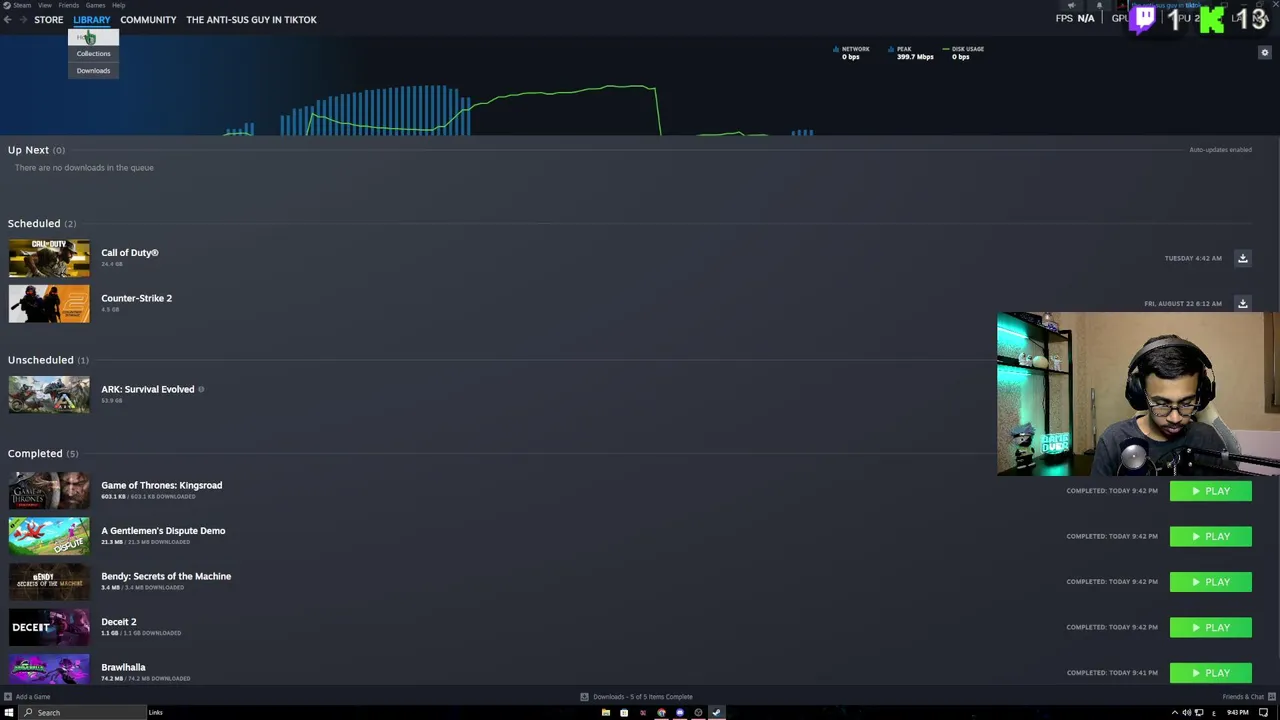Click the Counter-Strike 2 thumbnail

click(x=49, y=304)
